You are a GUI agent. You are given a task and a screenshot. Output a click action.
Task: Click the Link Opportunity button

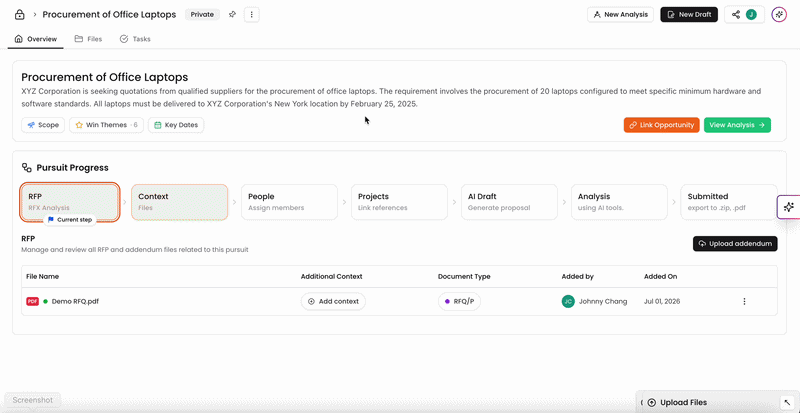(x=661, y=125)
